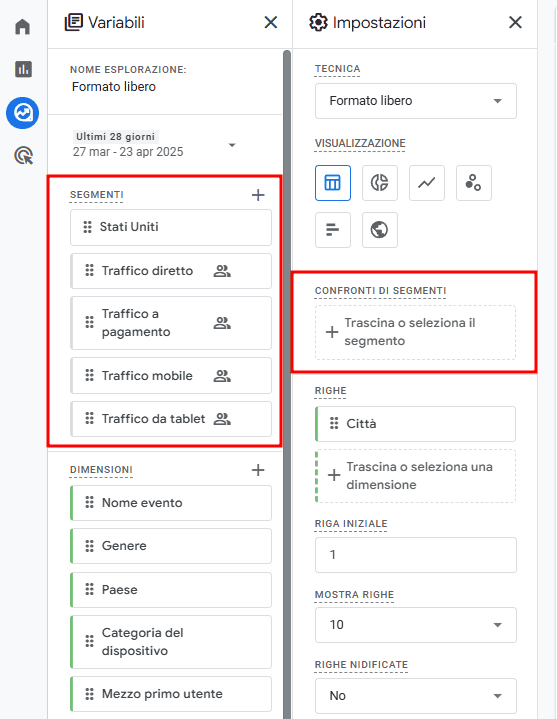Click the Variabili panel icon
Image resolution: width=557 pixels, height=719 pixels.
[x=73, y=22]
